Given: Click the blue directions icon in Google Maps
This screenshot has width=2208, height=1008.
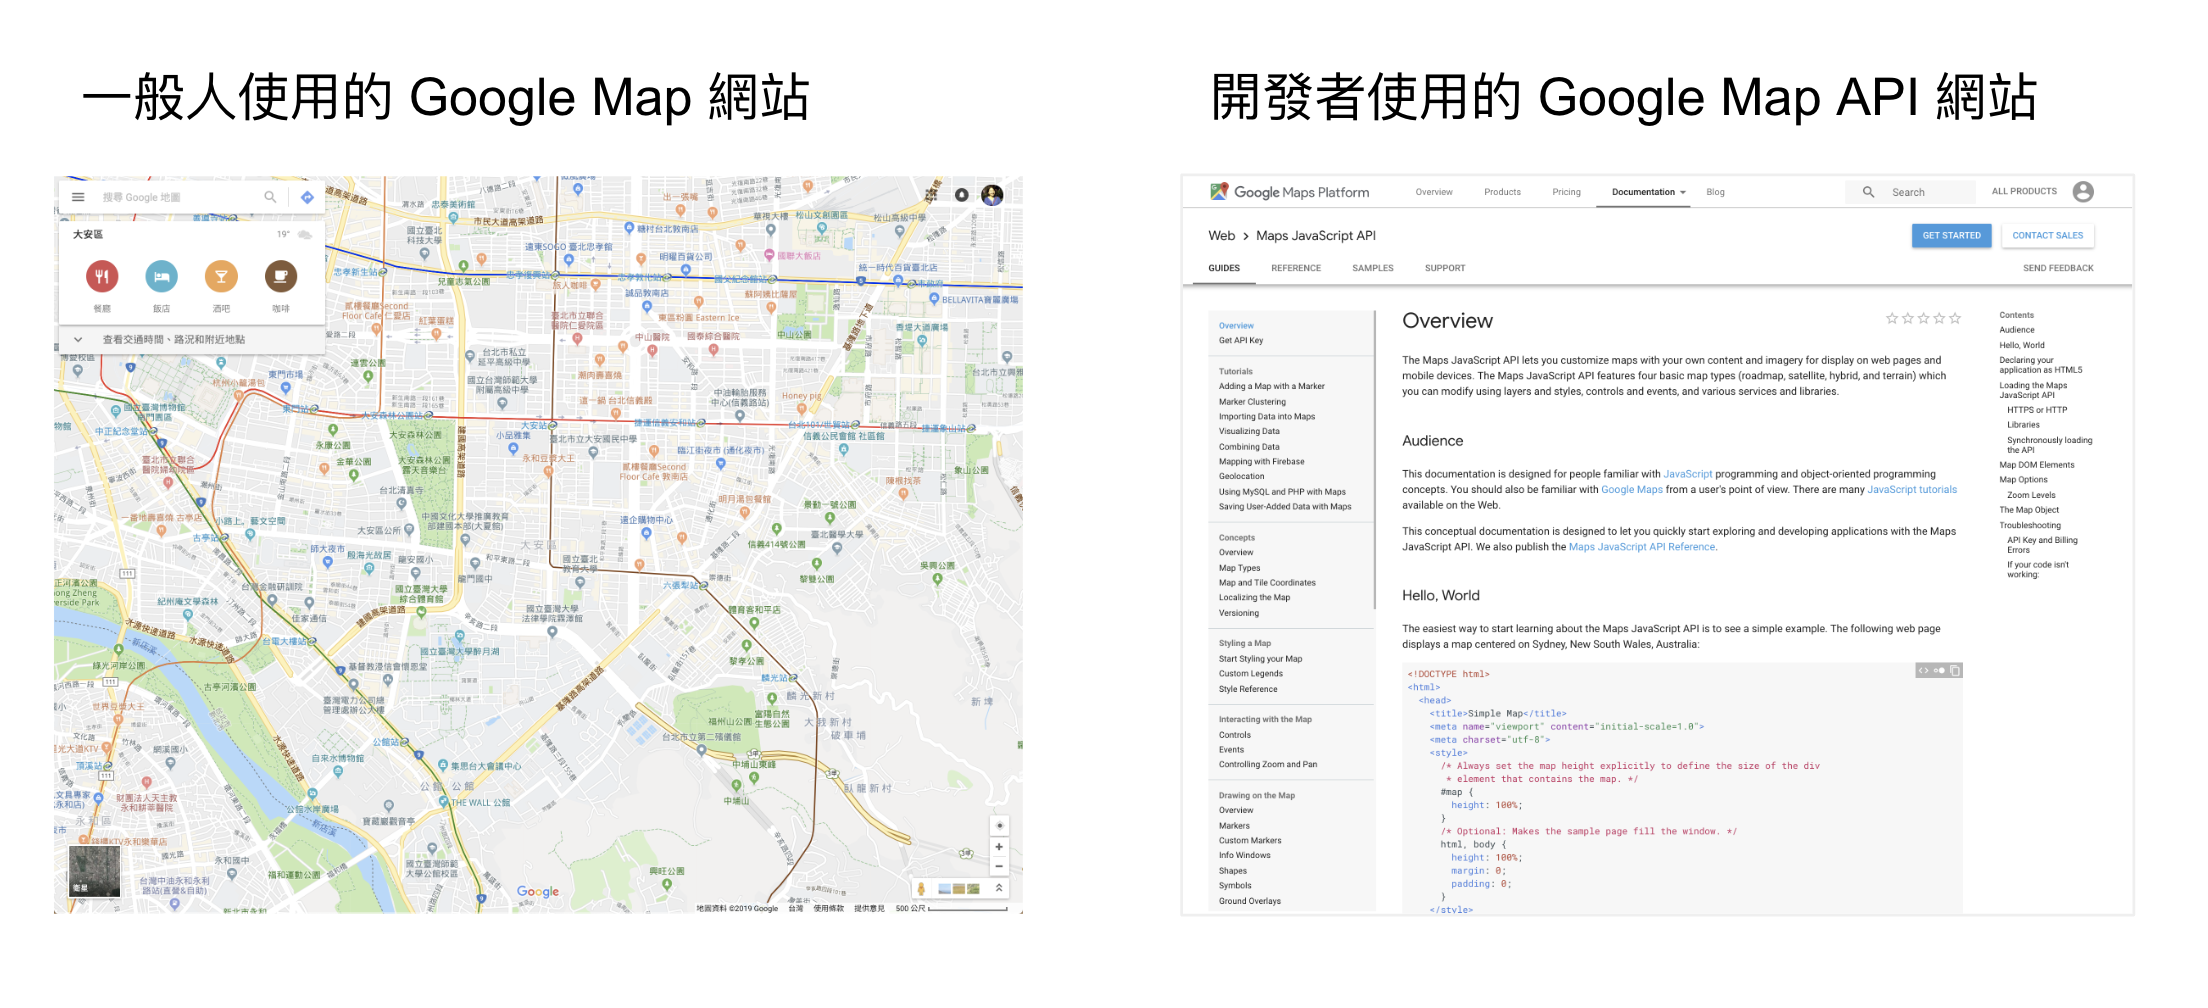Looking at the screenshot, I should (307, 197).
